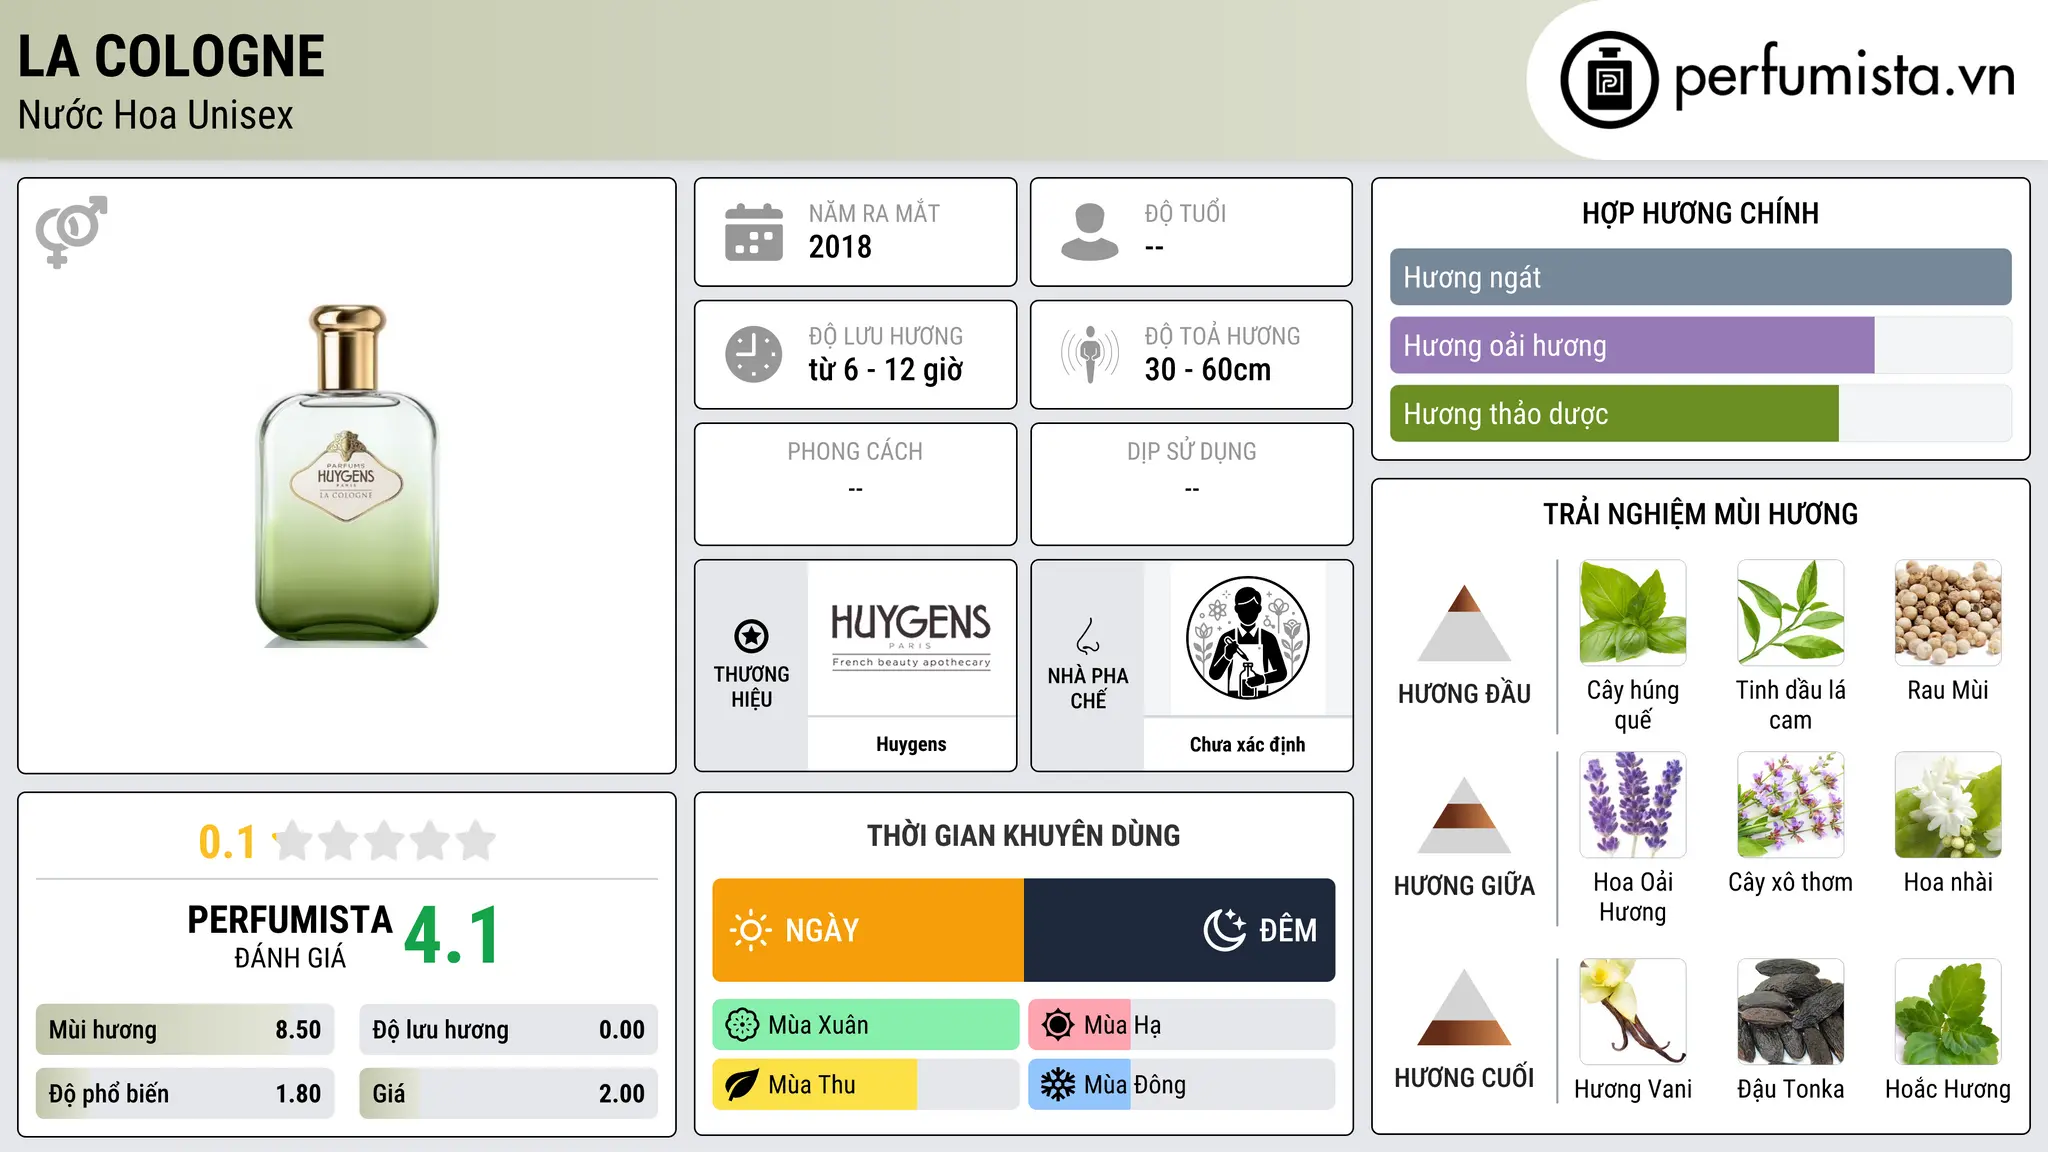This screenshot has height=1152, width=2048.
Task: Click the PERFUMISTA ĐÁNH GIÁ label
Action: coord(290,936)
